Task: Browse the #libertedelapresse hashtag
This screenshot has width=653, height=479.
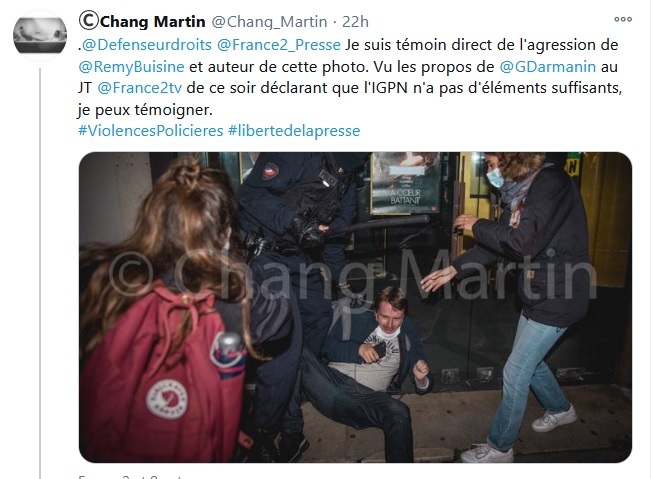Action: (294, 131)
